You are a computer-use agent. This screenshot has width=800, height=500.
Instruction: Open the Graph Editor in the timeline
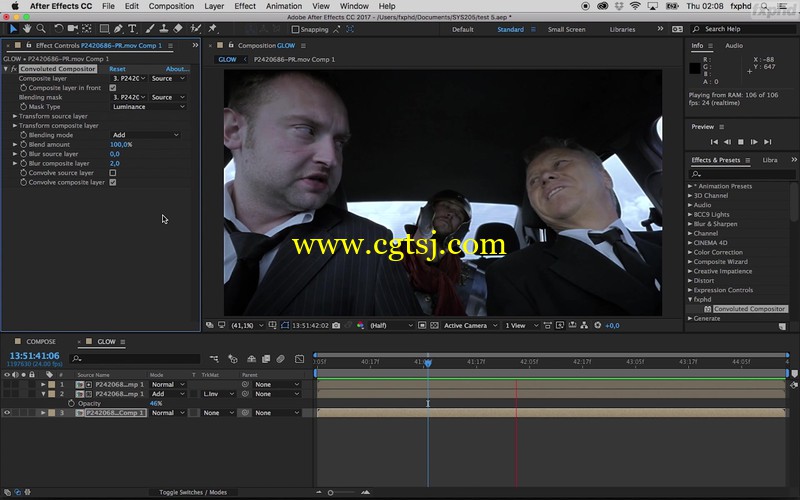coord(299,359)
